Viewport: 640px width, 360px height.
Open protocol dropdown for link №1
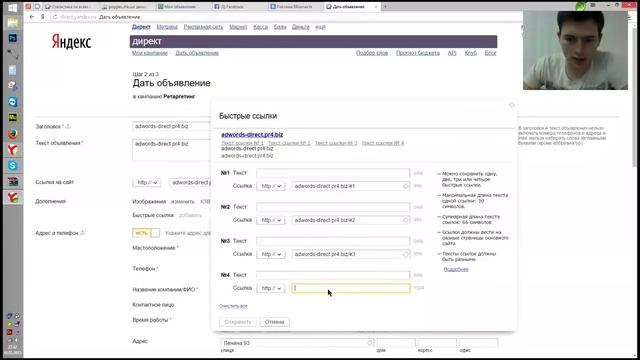click(x=271, y=186)
